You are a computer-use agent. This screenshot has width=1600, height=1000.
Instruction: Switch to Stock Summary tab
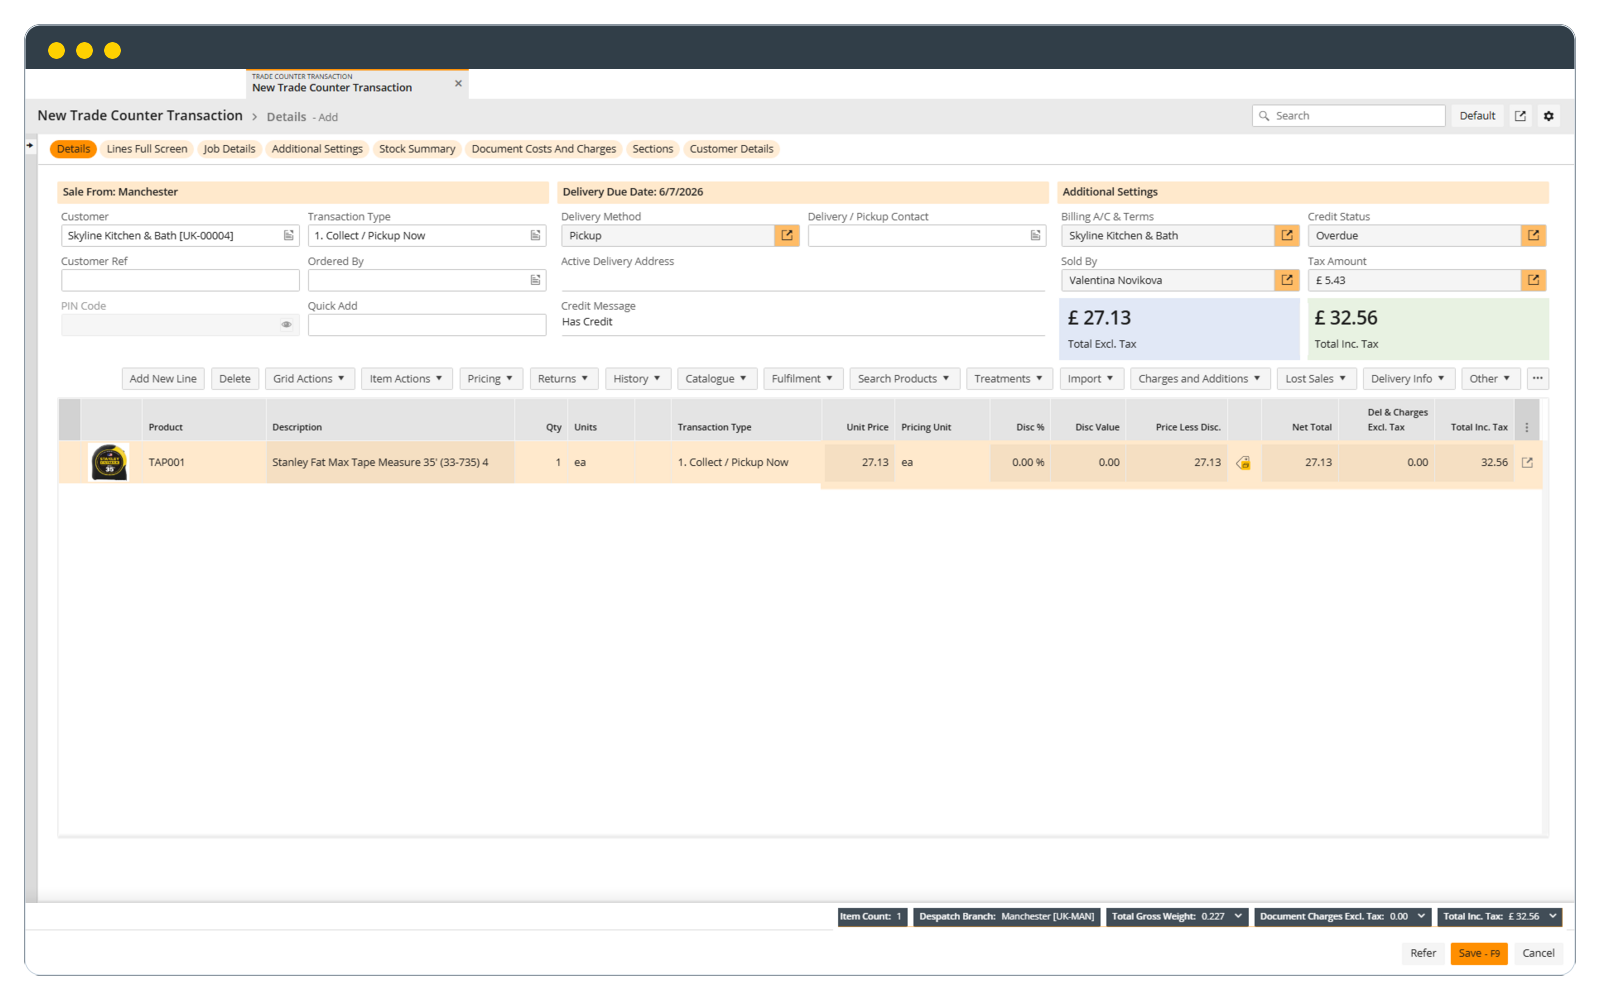coord(417,149)
